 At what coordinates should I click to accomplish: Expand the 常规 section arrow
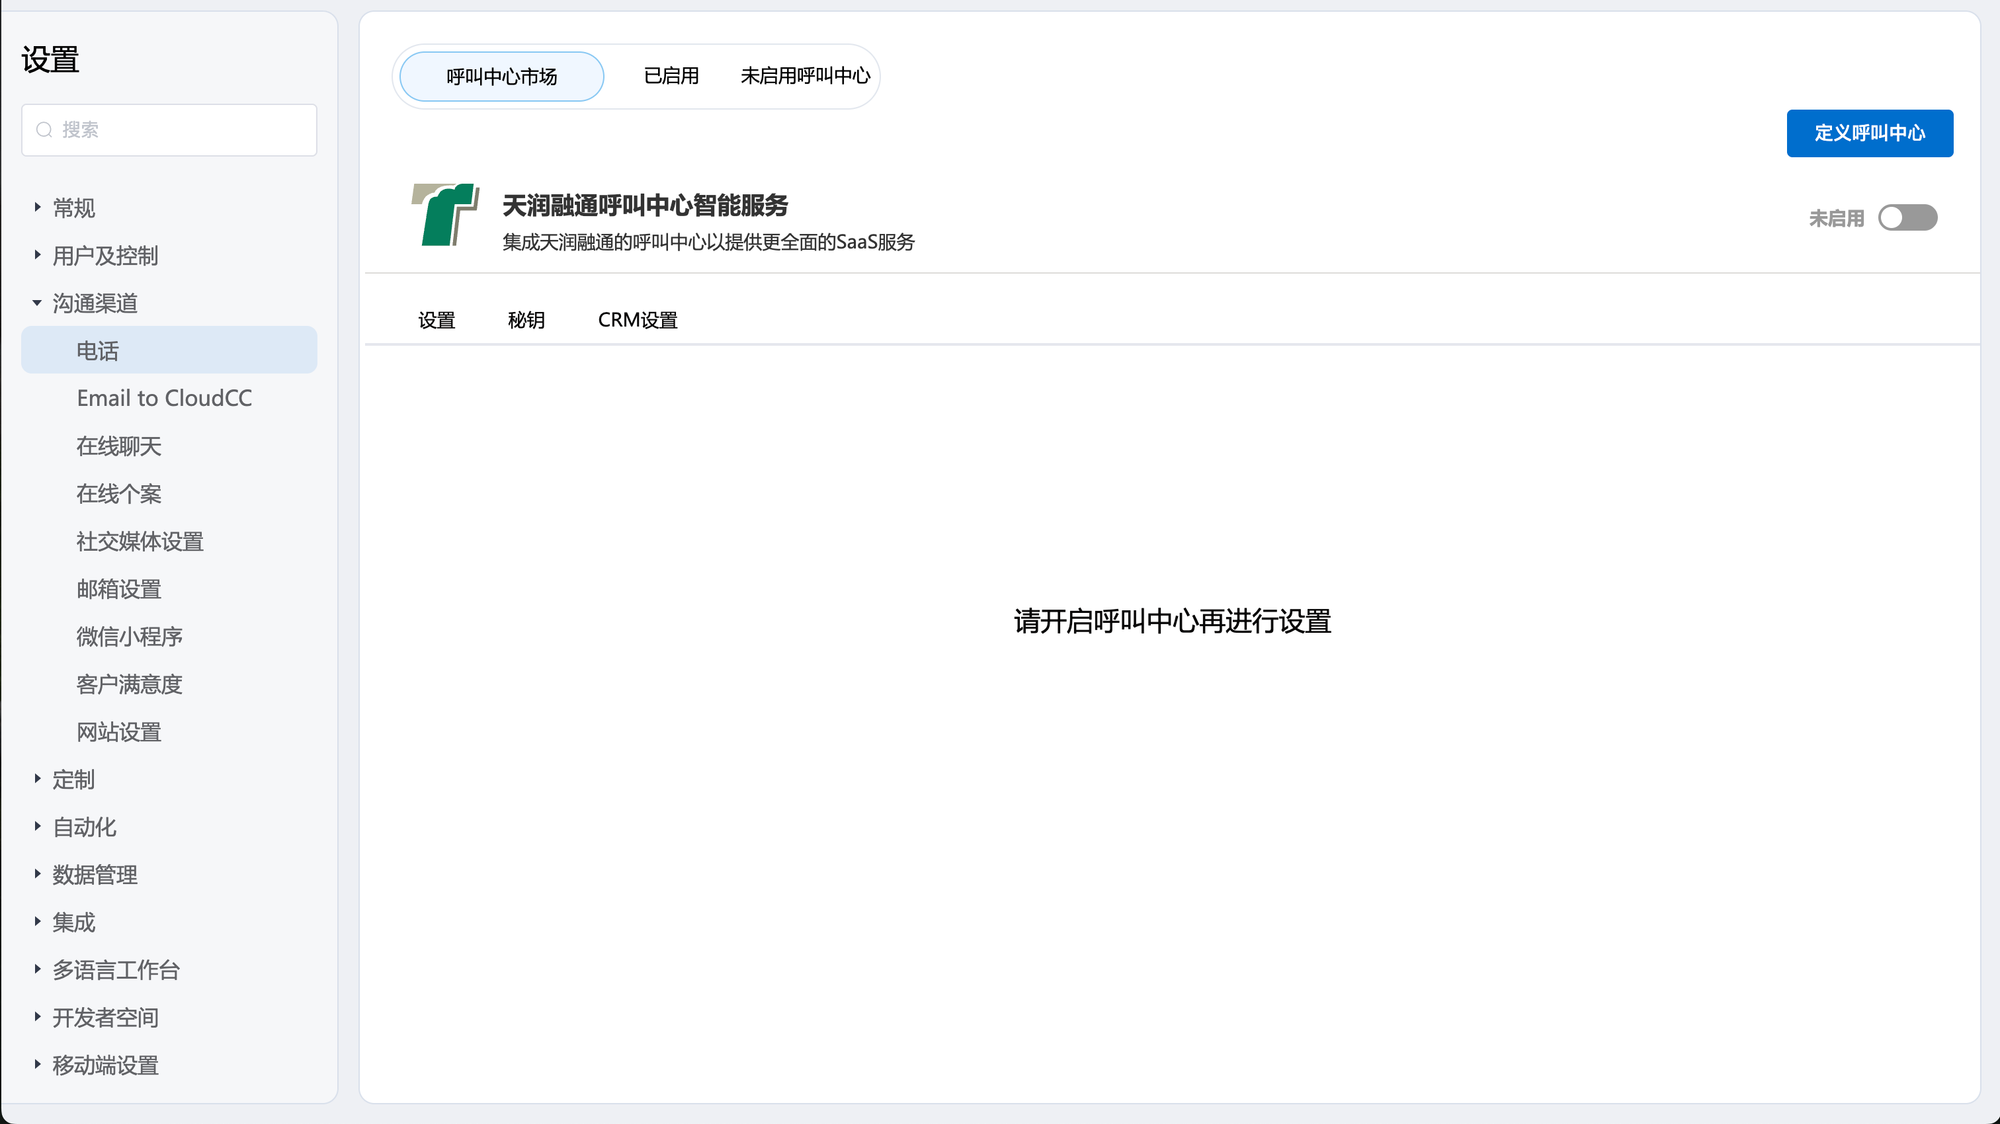click(x=37, y=208)
